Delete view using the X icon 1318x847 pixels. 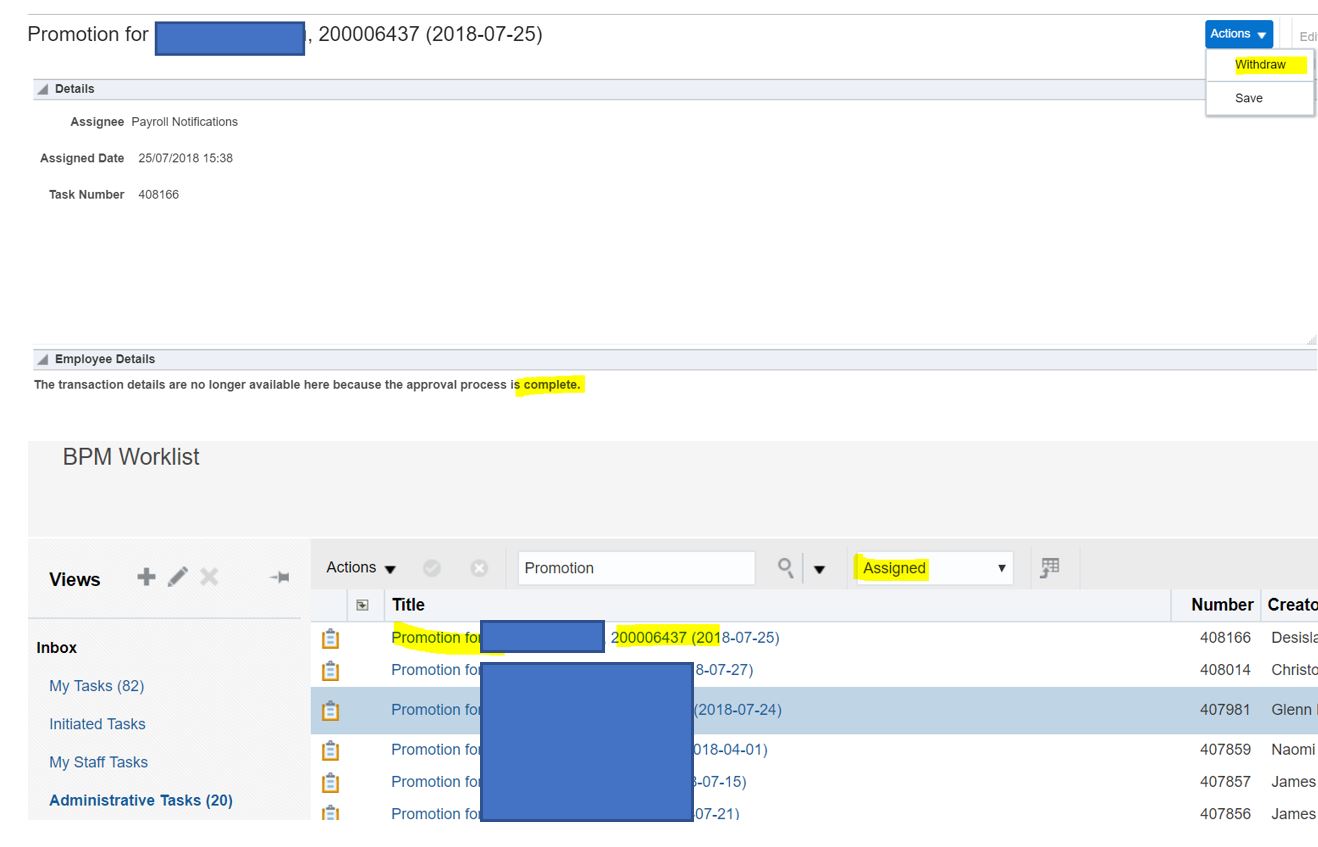coord(209,577)
